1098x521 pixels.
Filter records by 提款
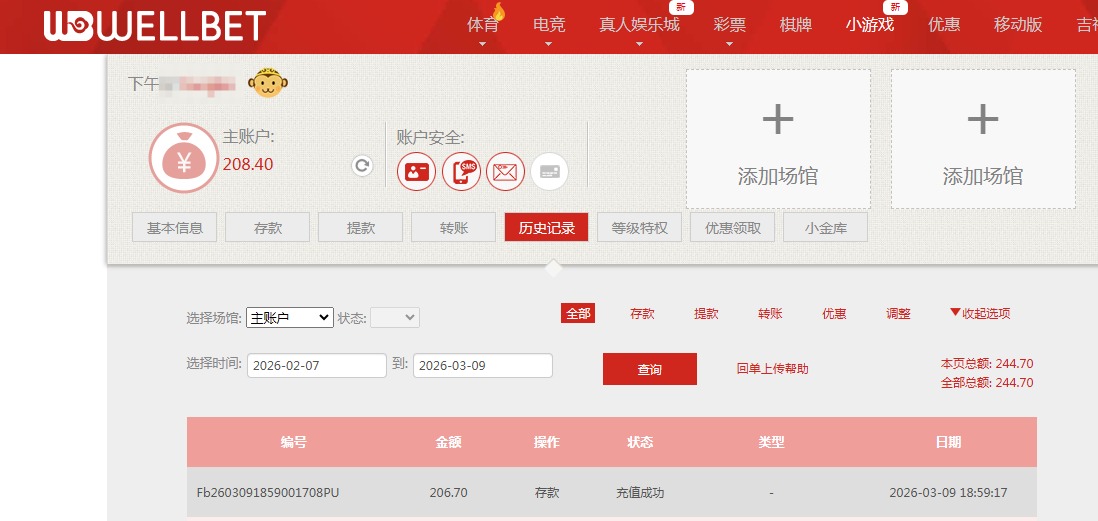click(706, 314)
